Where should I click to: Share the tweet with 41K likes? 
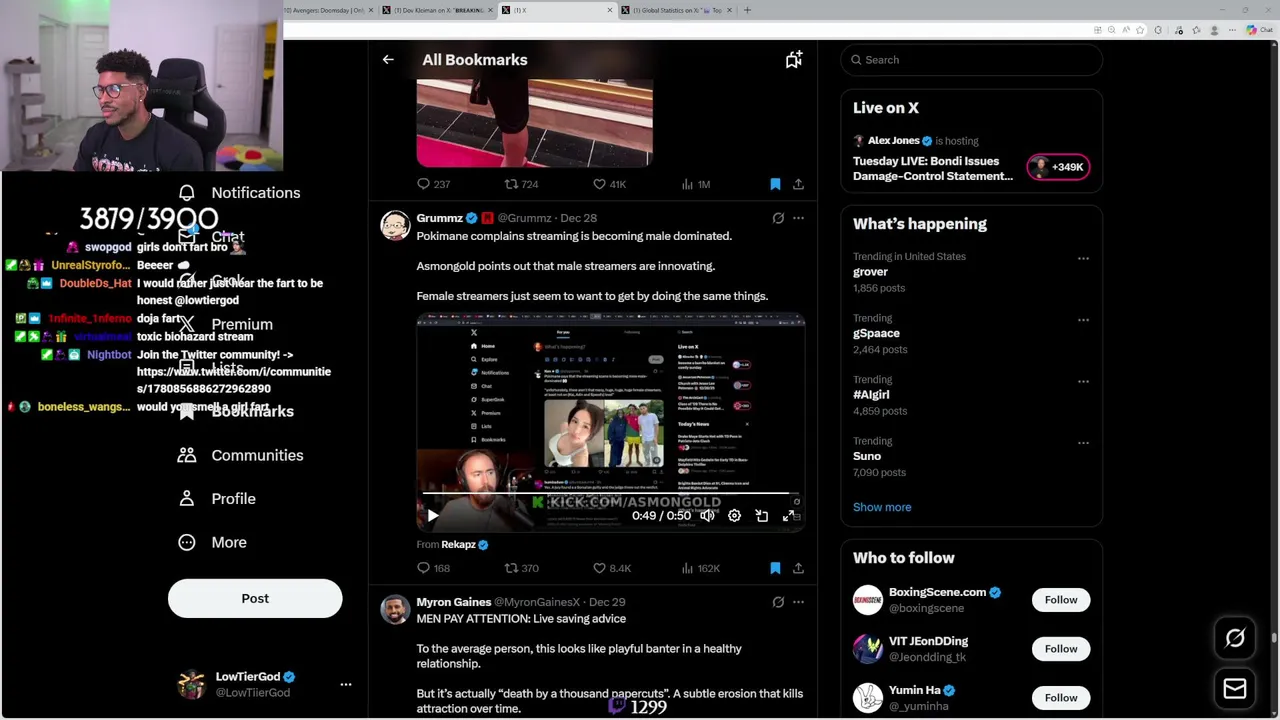tap(798, 184)
